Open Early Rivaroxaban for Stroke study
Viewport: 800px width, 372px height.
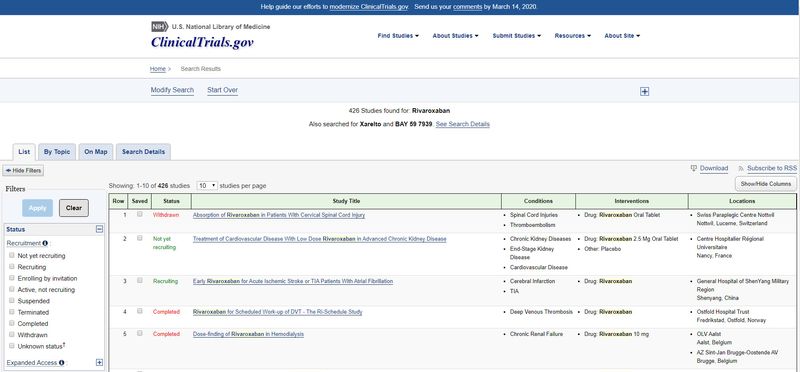point(293,281)
